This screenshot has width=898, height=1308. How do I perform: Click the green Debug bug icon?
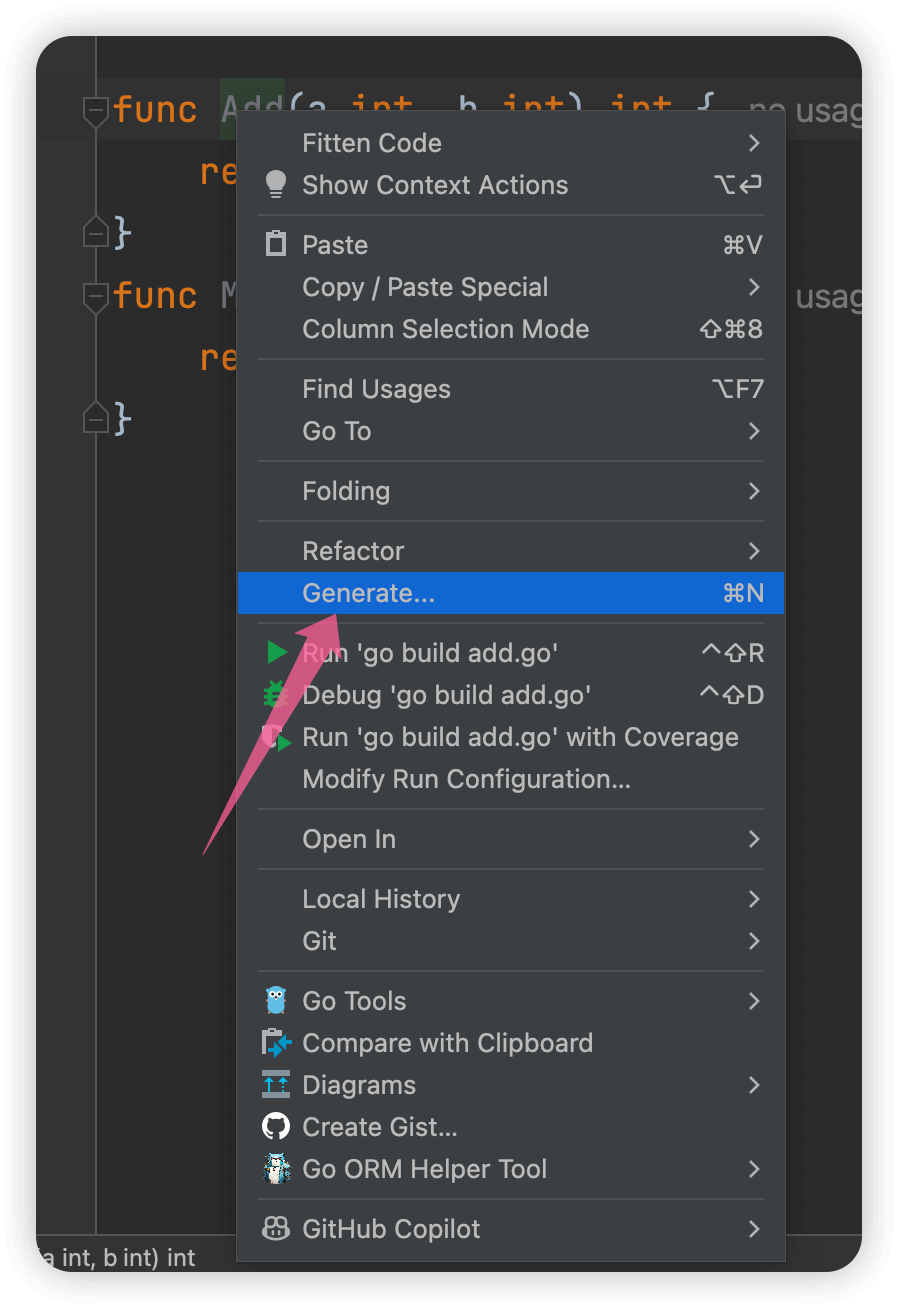(x=275, y=695)
